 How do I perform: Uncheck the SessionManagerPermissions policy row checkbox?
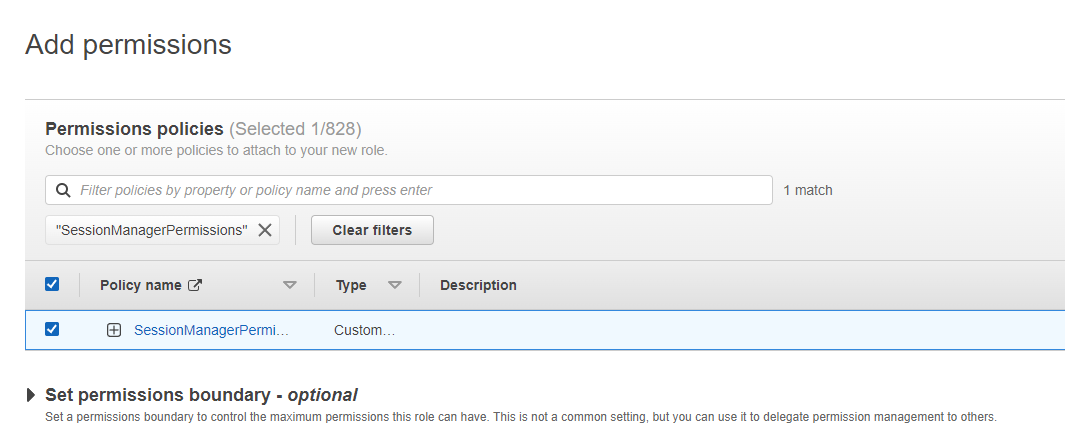tap(52, 329)
